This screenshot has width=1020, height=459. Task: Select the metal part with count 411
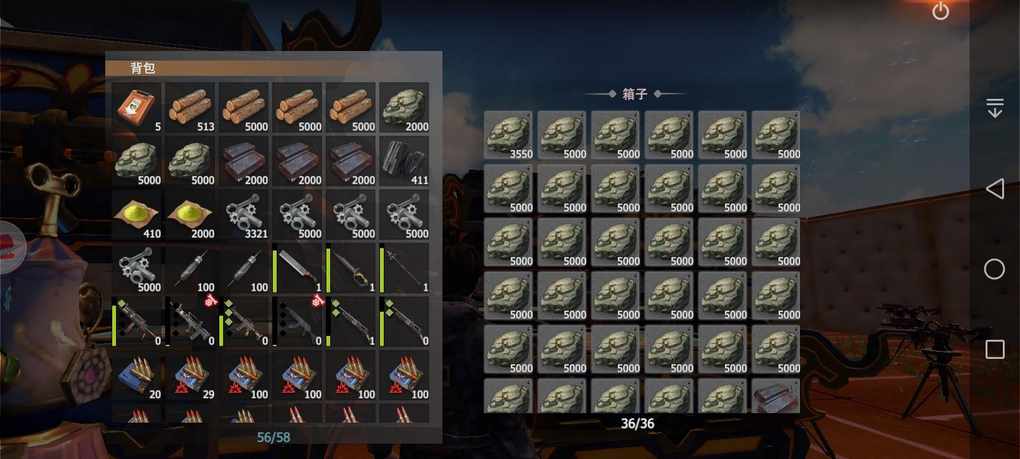(x=404, y=161)
